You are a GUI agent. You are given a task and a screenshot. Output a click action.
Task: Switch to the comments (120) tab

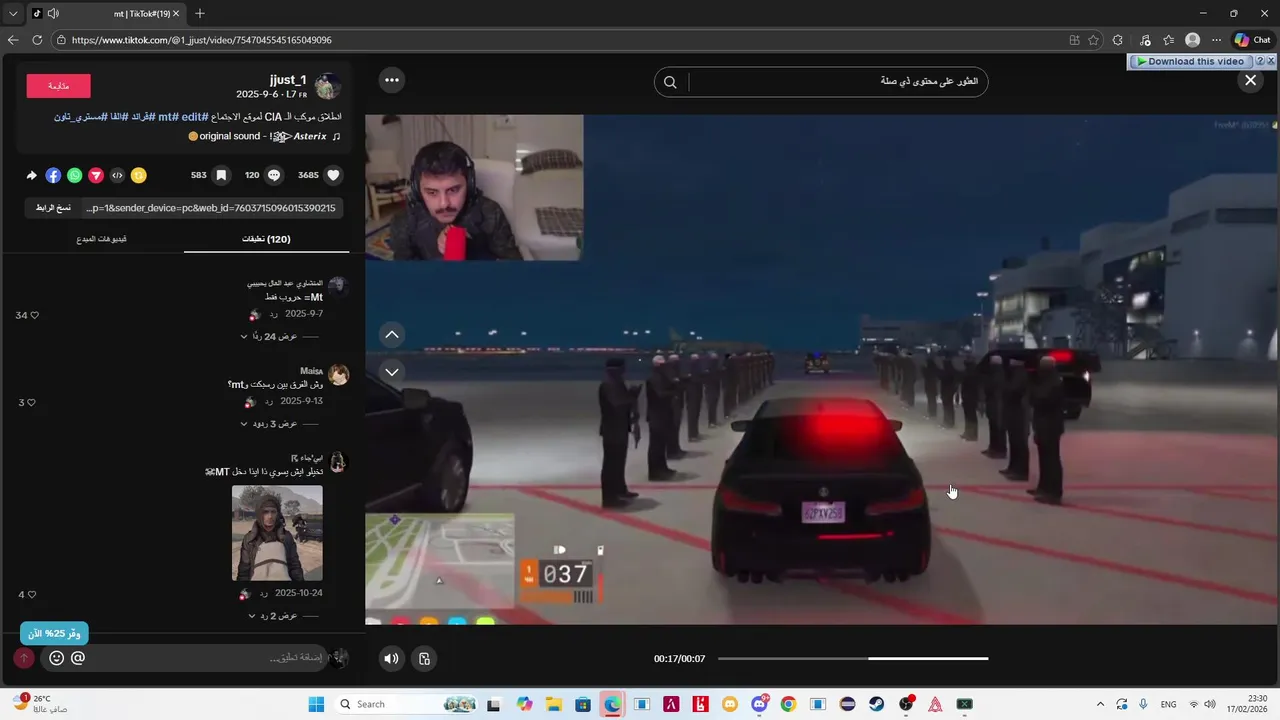266,239
